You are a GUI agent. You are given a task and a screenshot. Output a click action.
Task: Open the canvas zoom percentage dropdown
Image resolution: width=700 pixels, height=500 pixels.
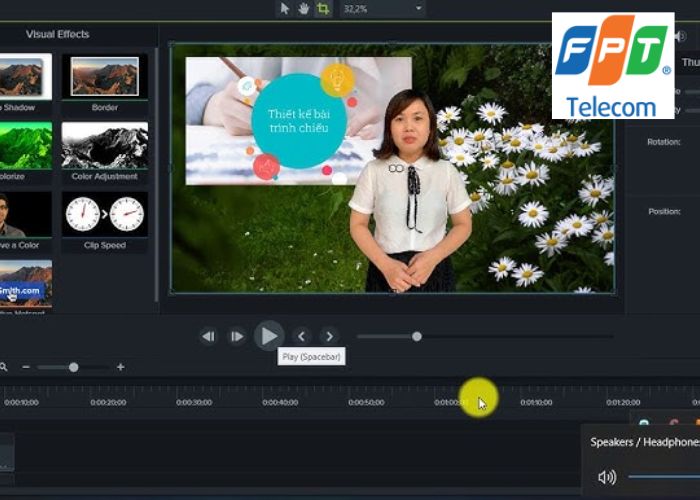click(417, 8)
